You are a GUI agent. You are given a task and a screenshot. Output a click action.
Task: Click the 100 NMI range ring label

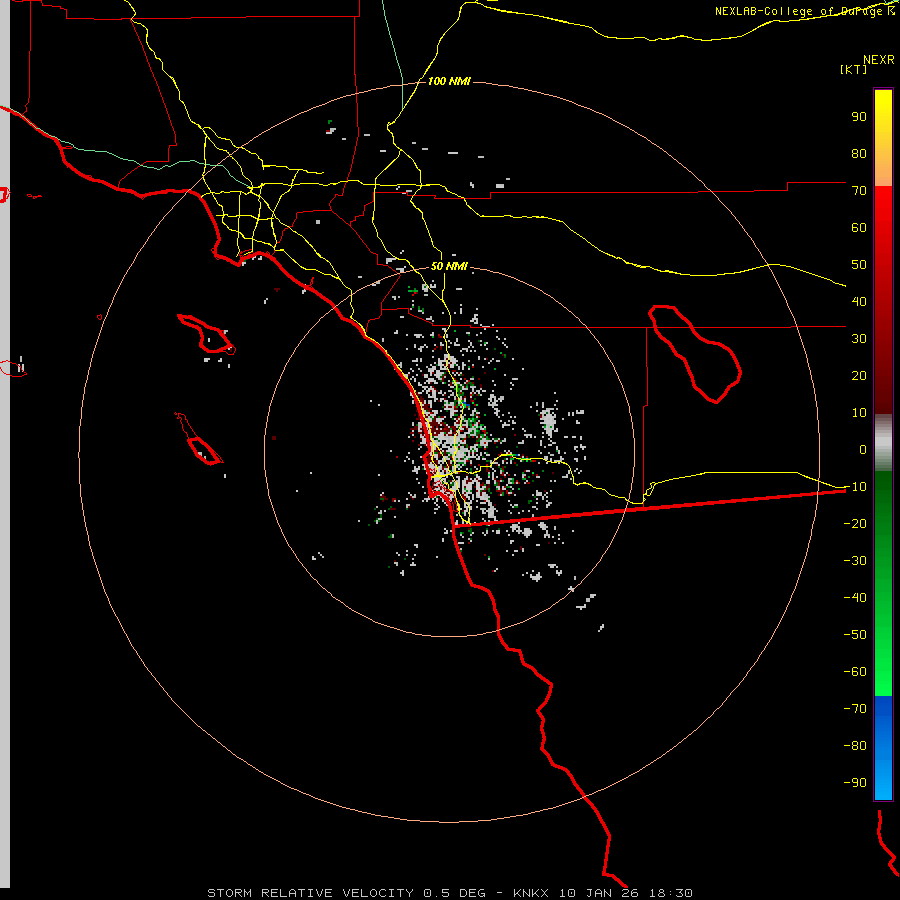click(x=449, y=82)
